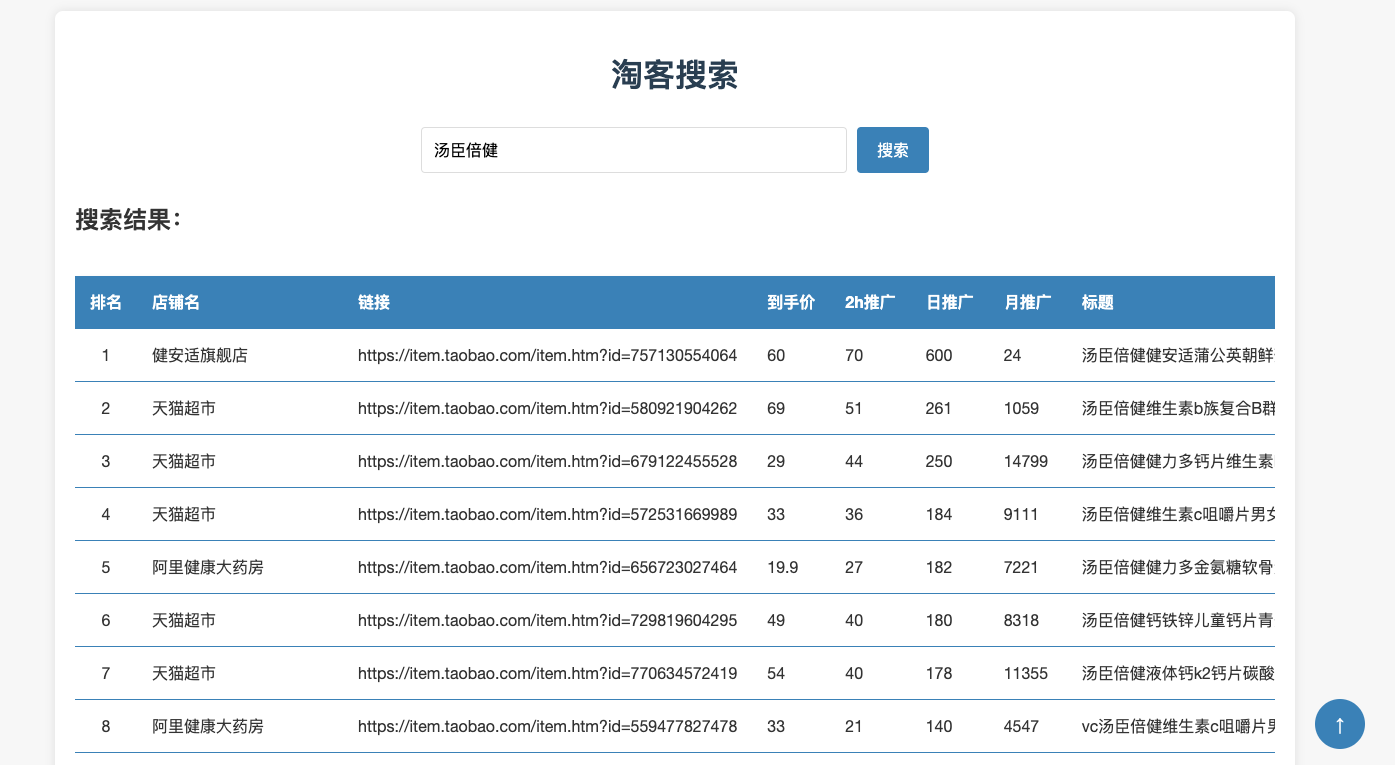This screenshot has height=765, width=1395.
Task: Click 天猫超市 shop name in rank 3 row
Action: tap(184, 461)
